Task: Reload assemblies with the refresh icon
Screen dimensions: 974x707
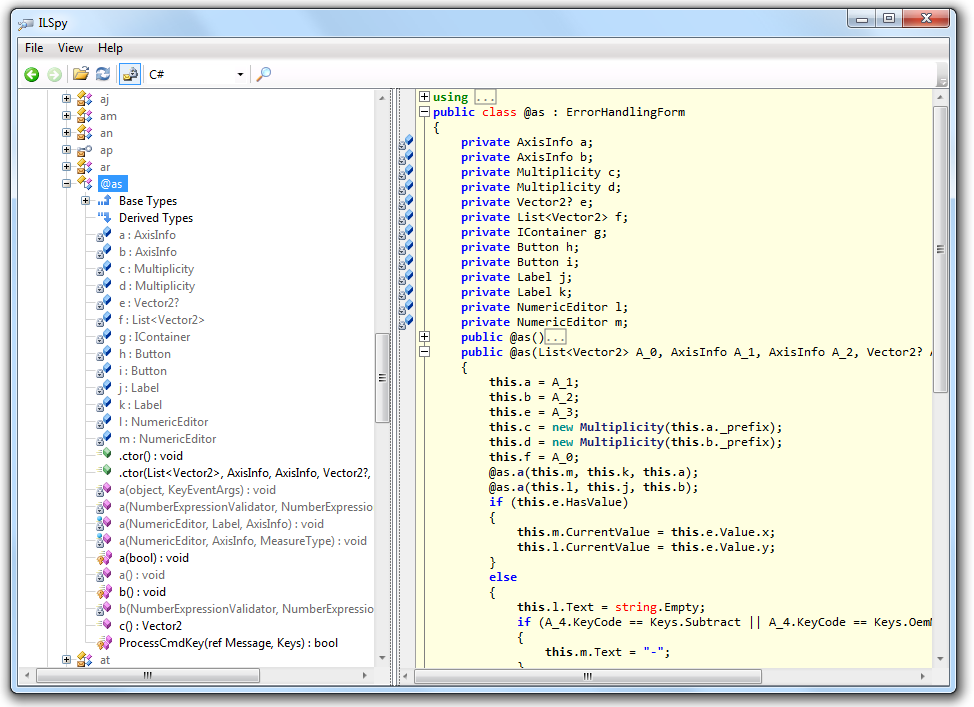Action: pyautogui.click(x=103, y=74)
